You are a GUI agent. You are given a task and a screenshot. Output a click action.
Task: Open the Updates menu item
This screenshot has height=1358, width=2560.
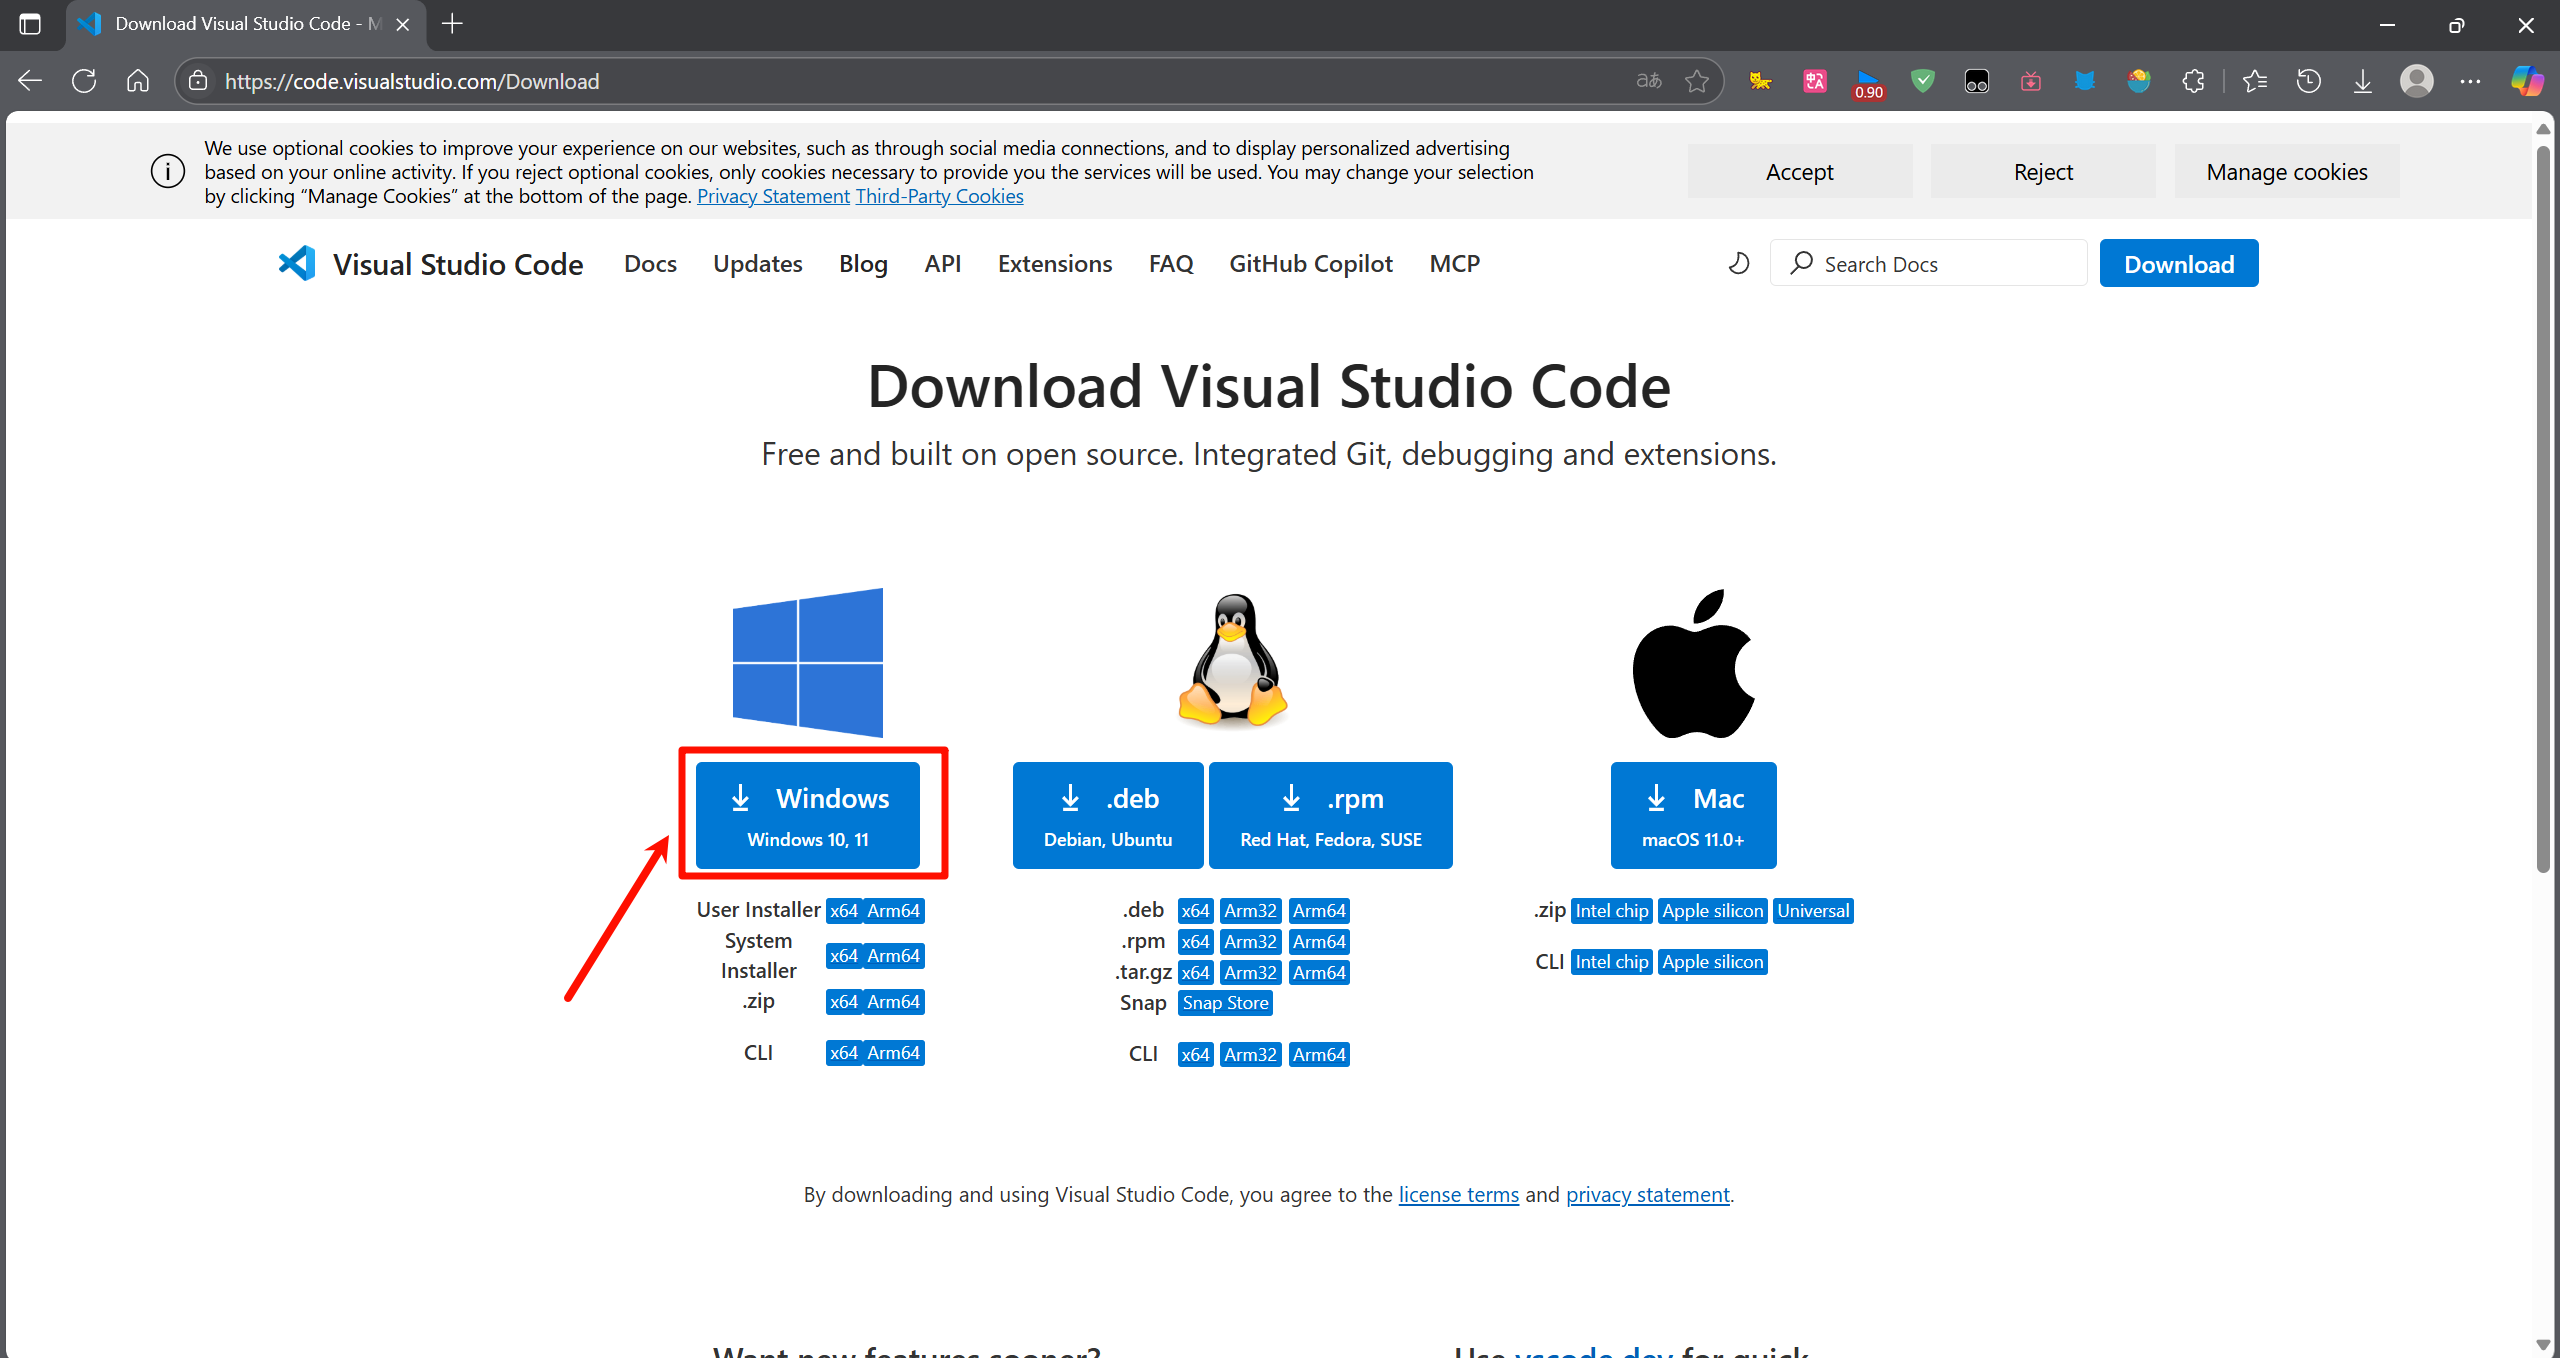tap(758, 264)
